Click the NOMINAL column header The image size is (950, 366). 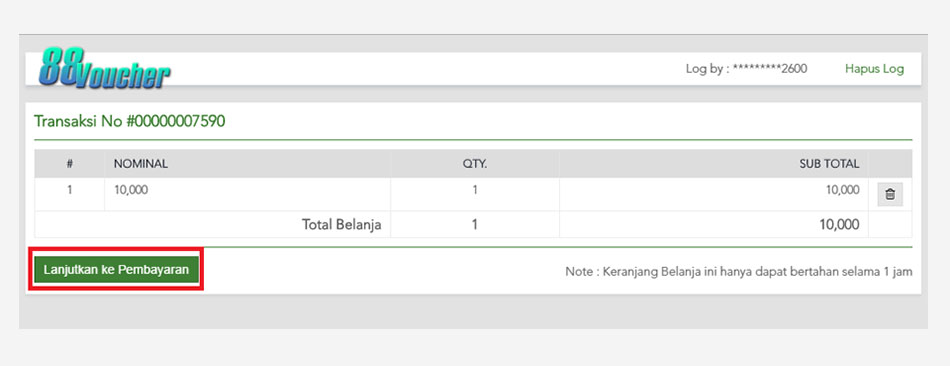pos(141,164)
